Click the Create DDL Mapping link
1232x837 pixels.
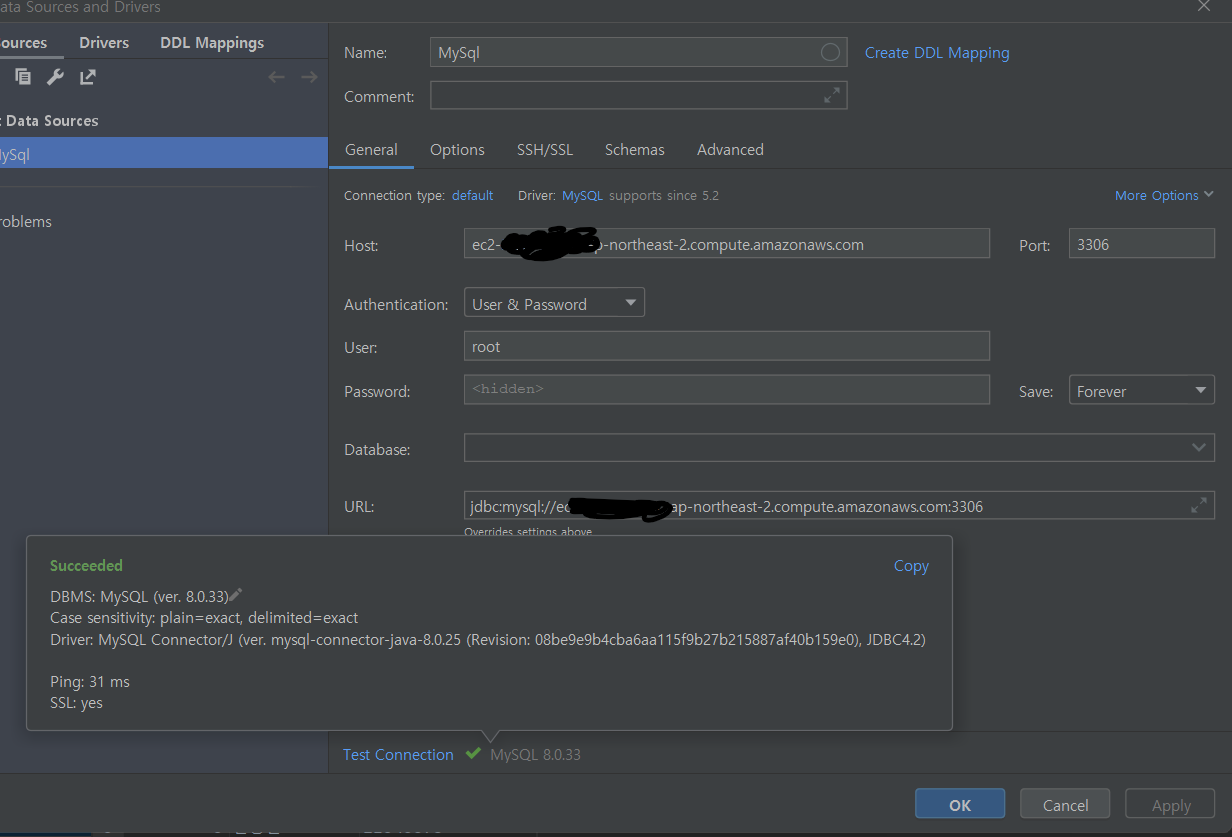pos(937,53)
